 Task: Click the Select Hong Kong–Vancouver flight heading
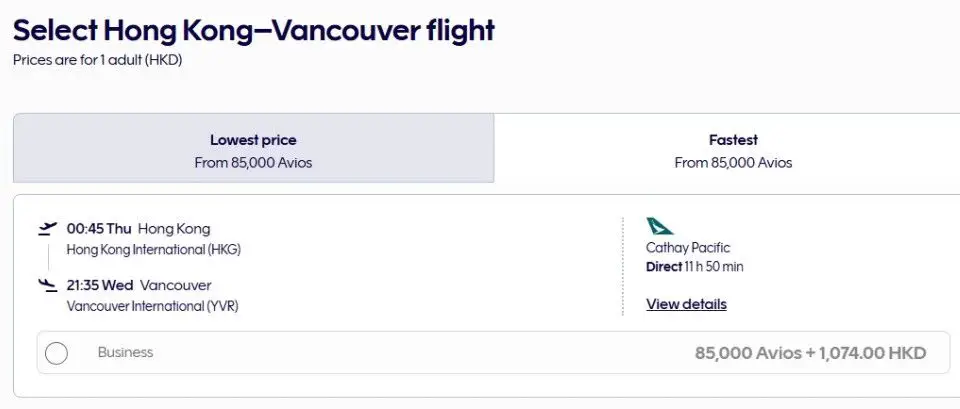(x=254, y=30)
